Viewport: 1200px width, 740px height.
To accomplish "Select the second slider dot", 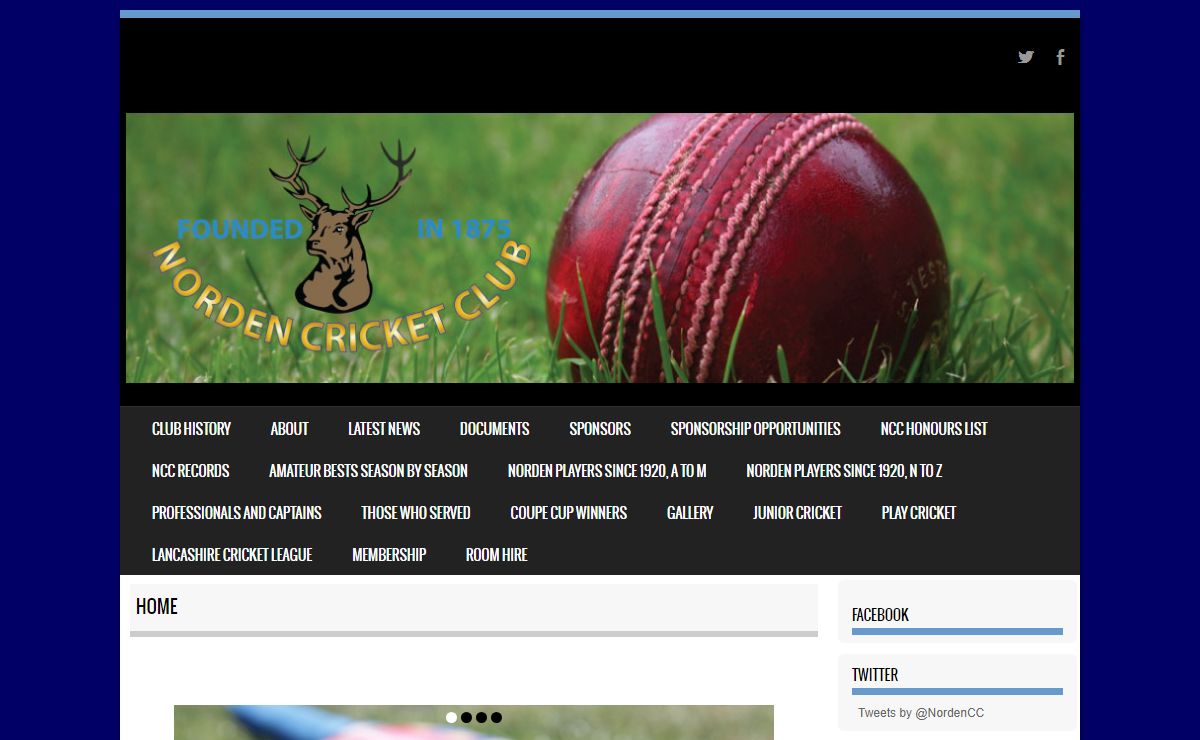I will (466, 717).
